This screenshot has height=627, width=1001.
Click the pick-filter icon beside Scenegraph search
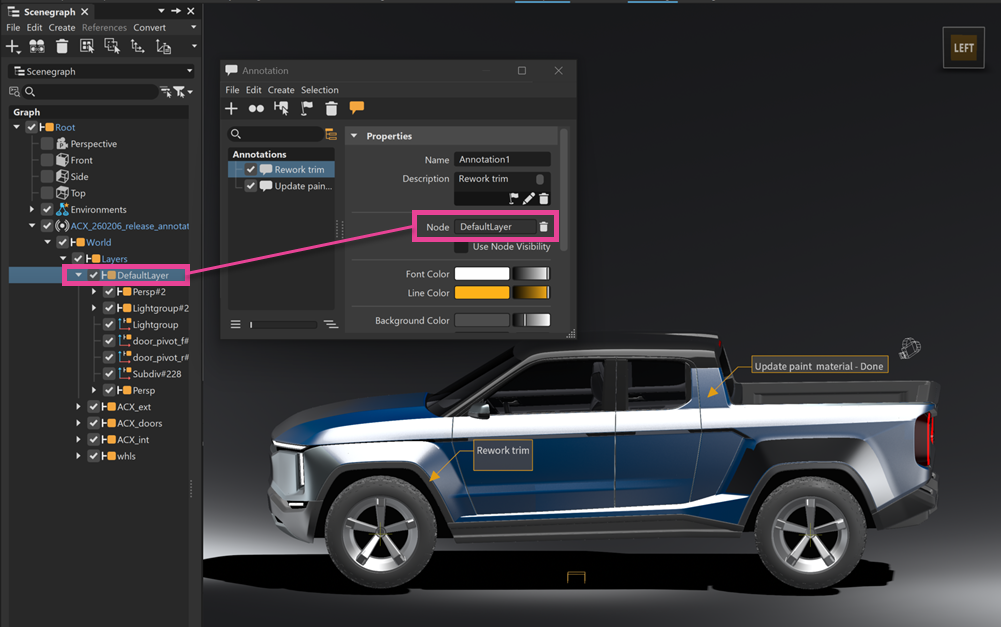(165, 92)
